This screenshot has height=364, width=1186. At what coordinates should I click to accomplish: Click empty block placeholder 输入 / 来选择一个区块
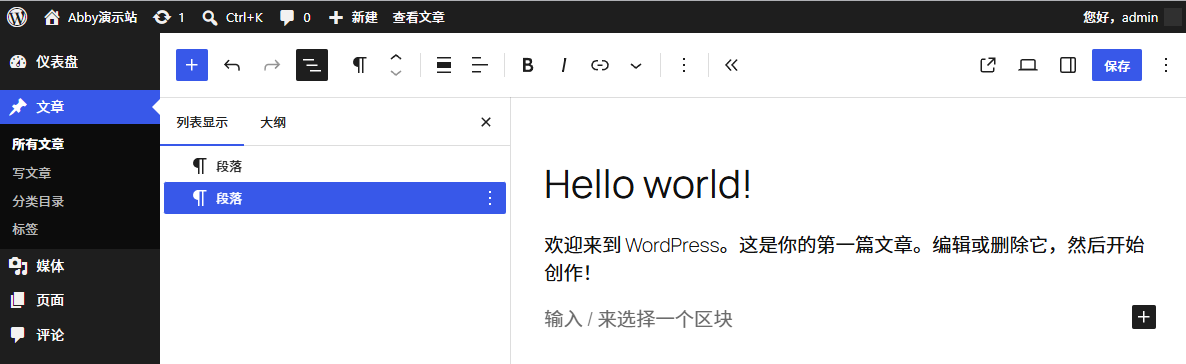638,319
